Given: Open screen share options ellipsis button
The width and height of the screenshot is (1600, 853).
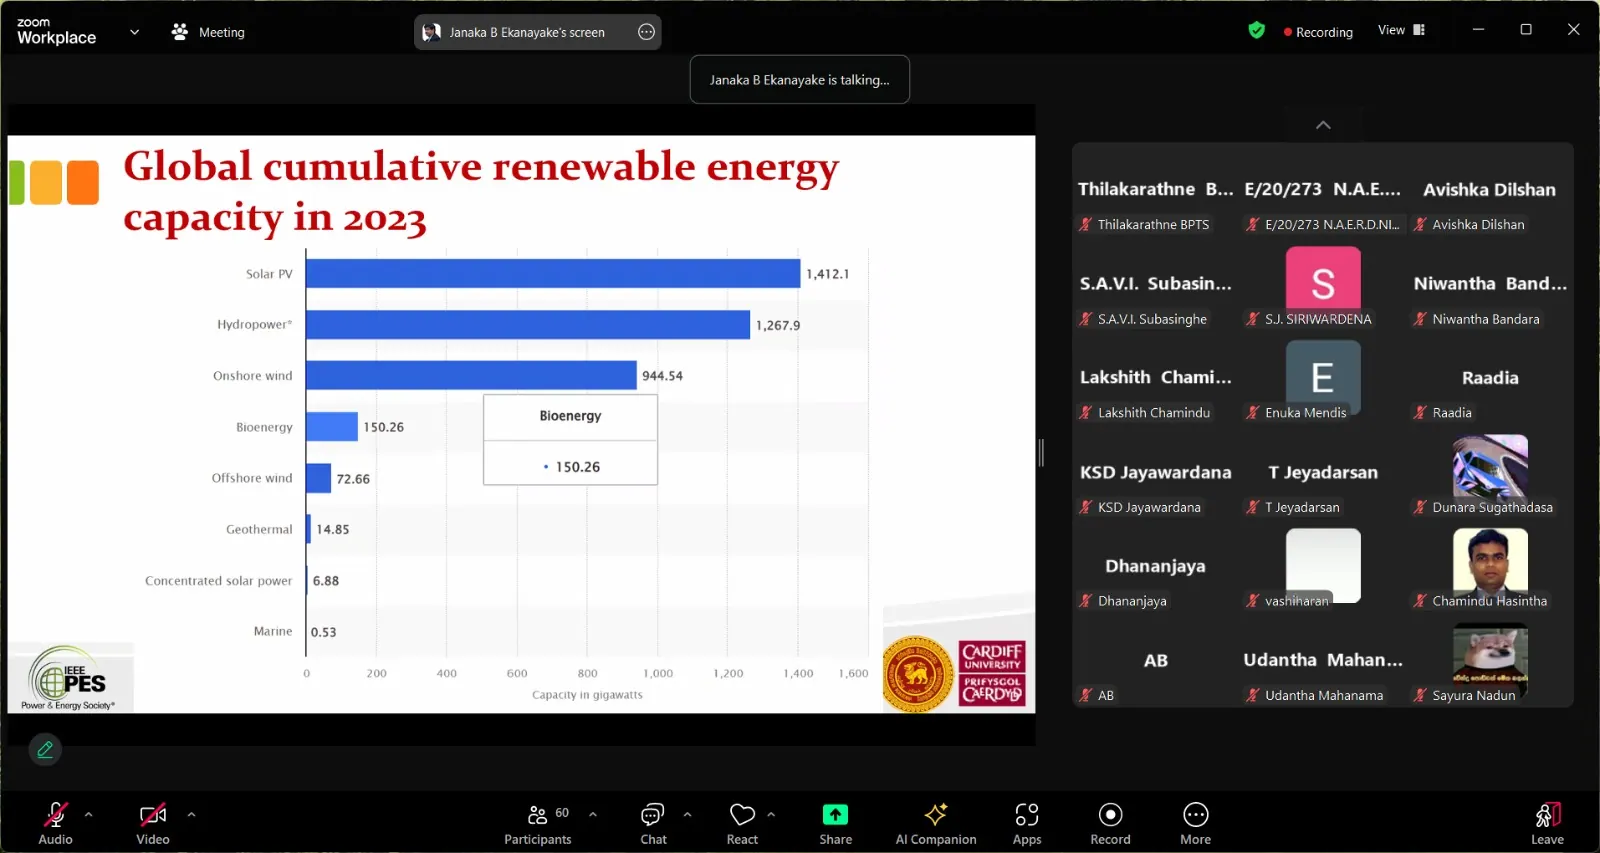Looking at the screenshot, I should point(647,32).
